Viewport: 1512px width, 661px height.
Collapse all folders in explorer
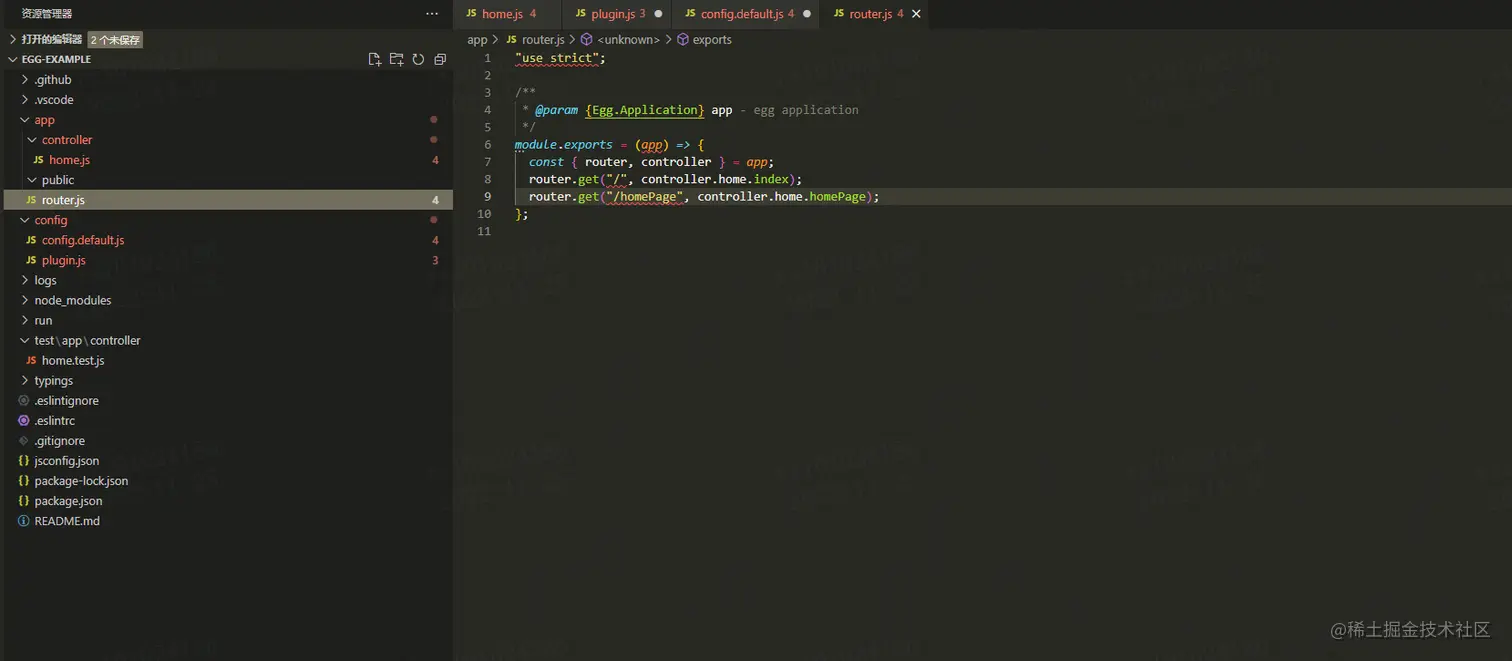tap(440, 59)
